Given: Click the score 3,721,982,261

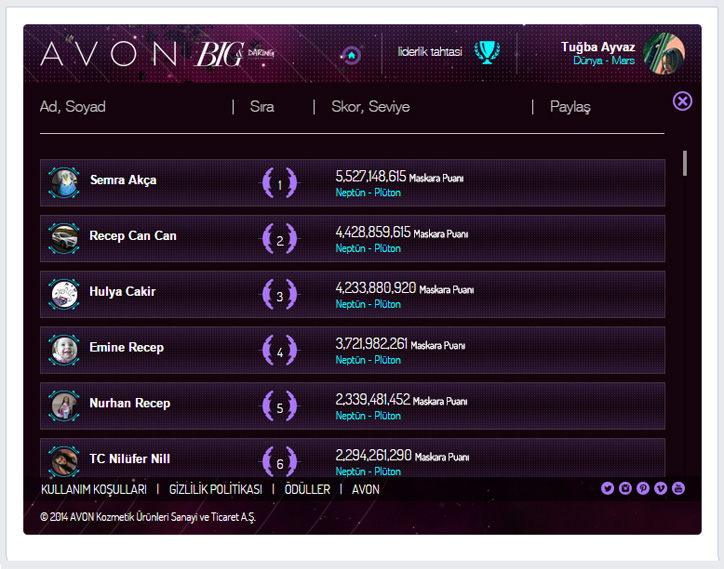Looking at the screenshot, I should point(371,344).
